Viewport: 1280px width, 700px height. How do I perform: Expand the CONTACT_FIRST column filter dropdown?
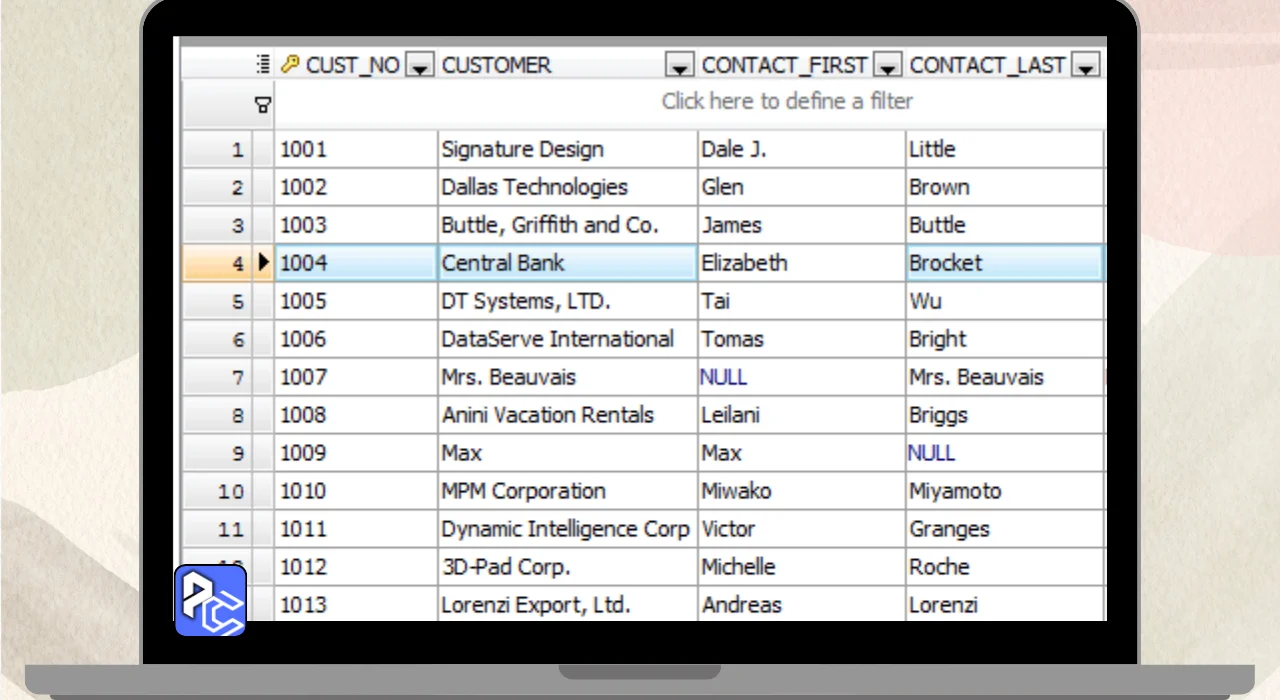click(x=888, y=66)
